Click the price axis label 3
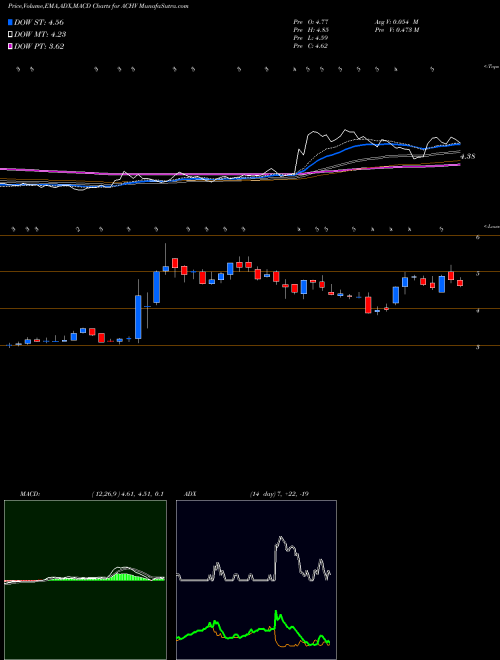This screenshot has height=660, width=500. [x=478, y=348]
